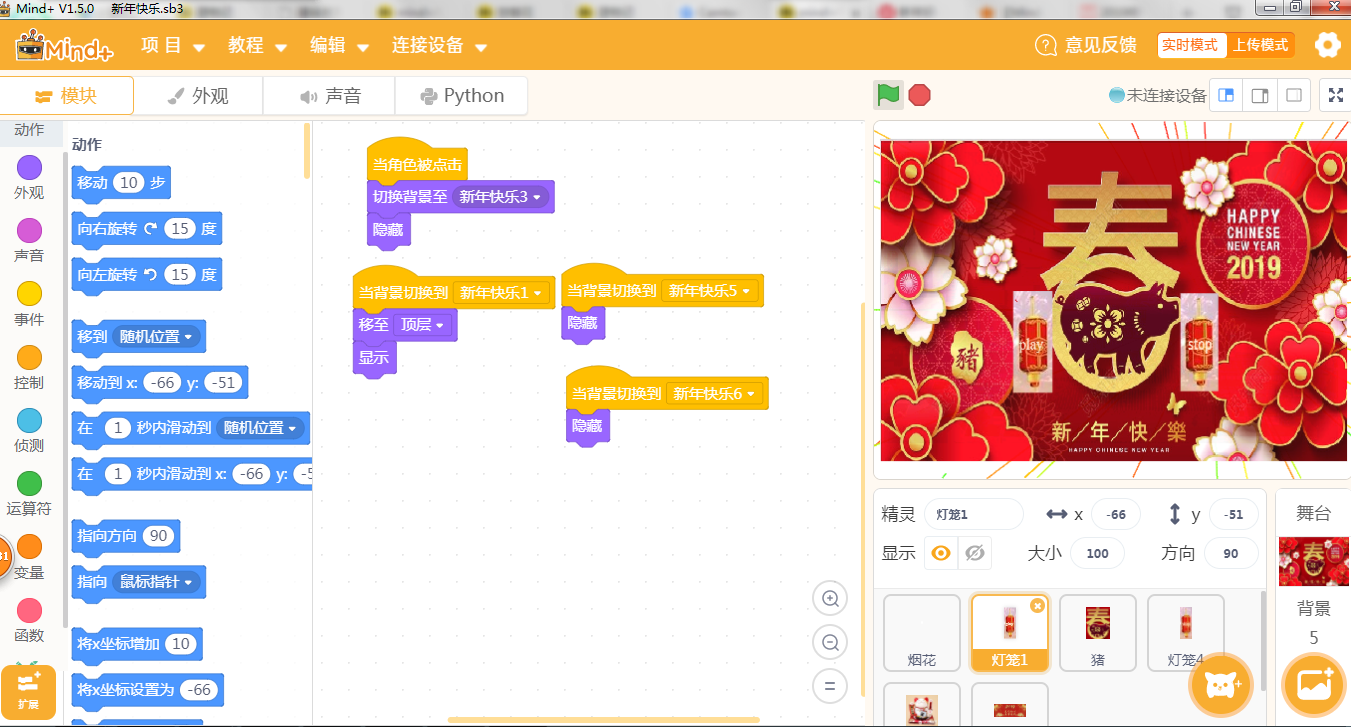
Task: Stop the project with red stop icon
Action: pyautogui.click(x=920, y=95)
